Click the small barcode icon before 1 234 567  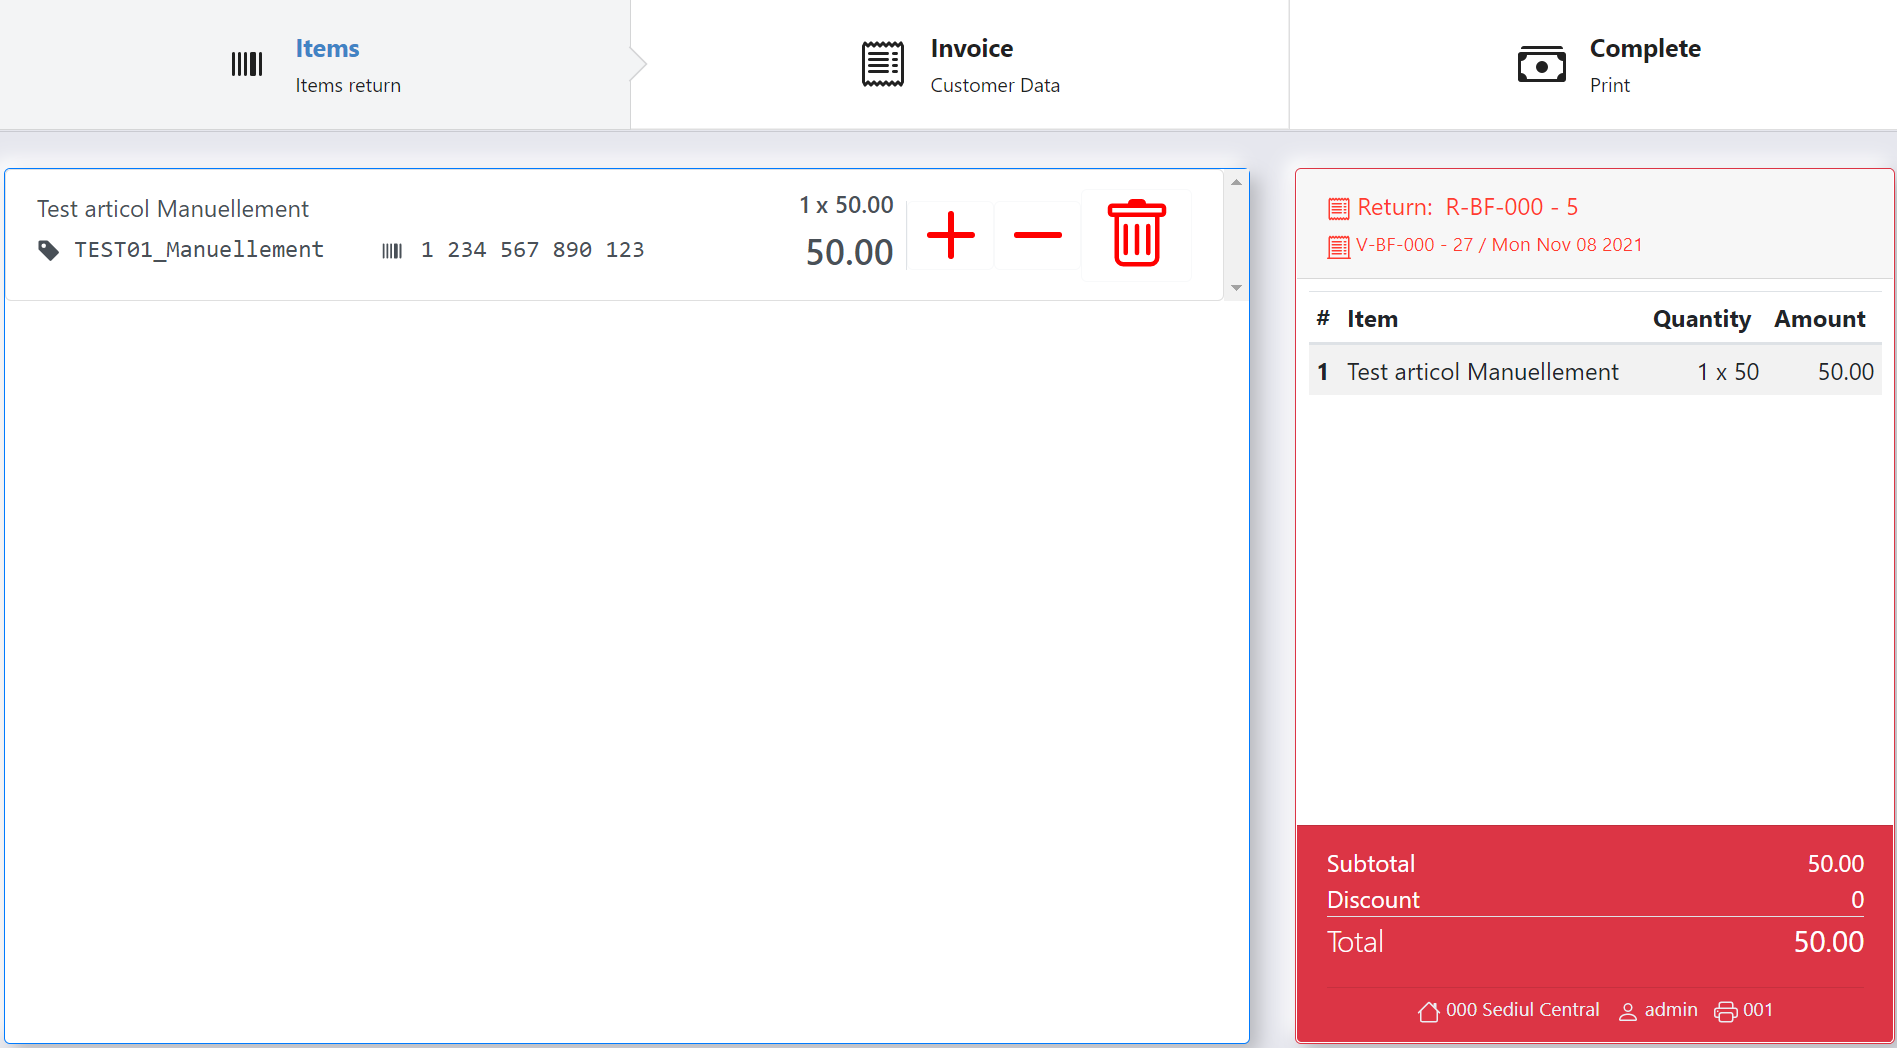click(392, 251)
